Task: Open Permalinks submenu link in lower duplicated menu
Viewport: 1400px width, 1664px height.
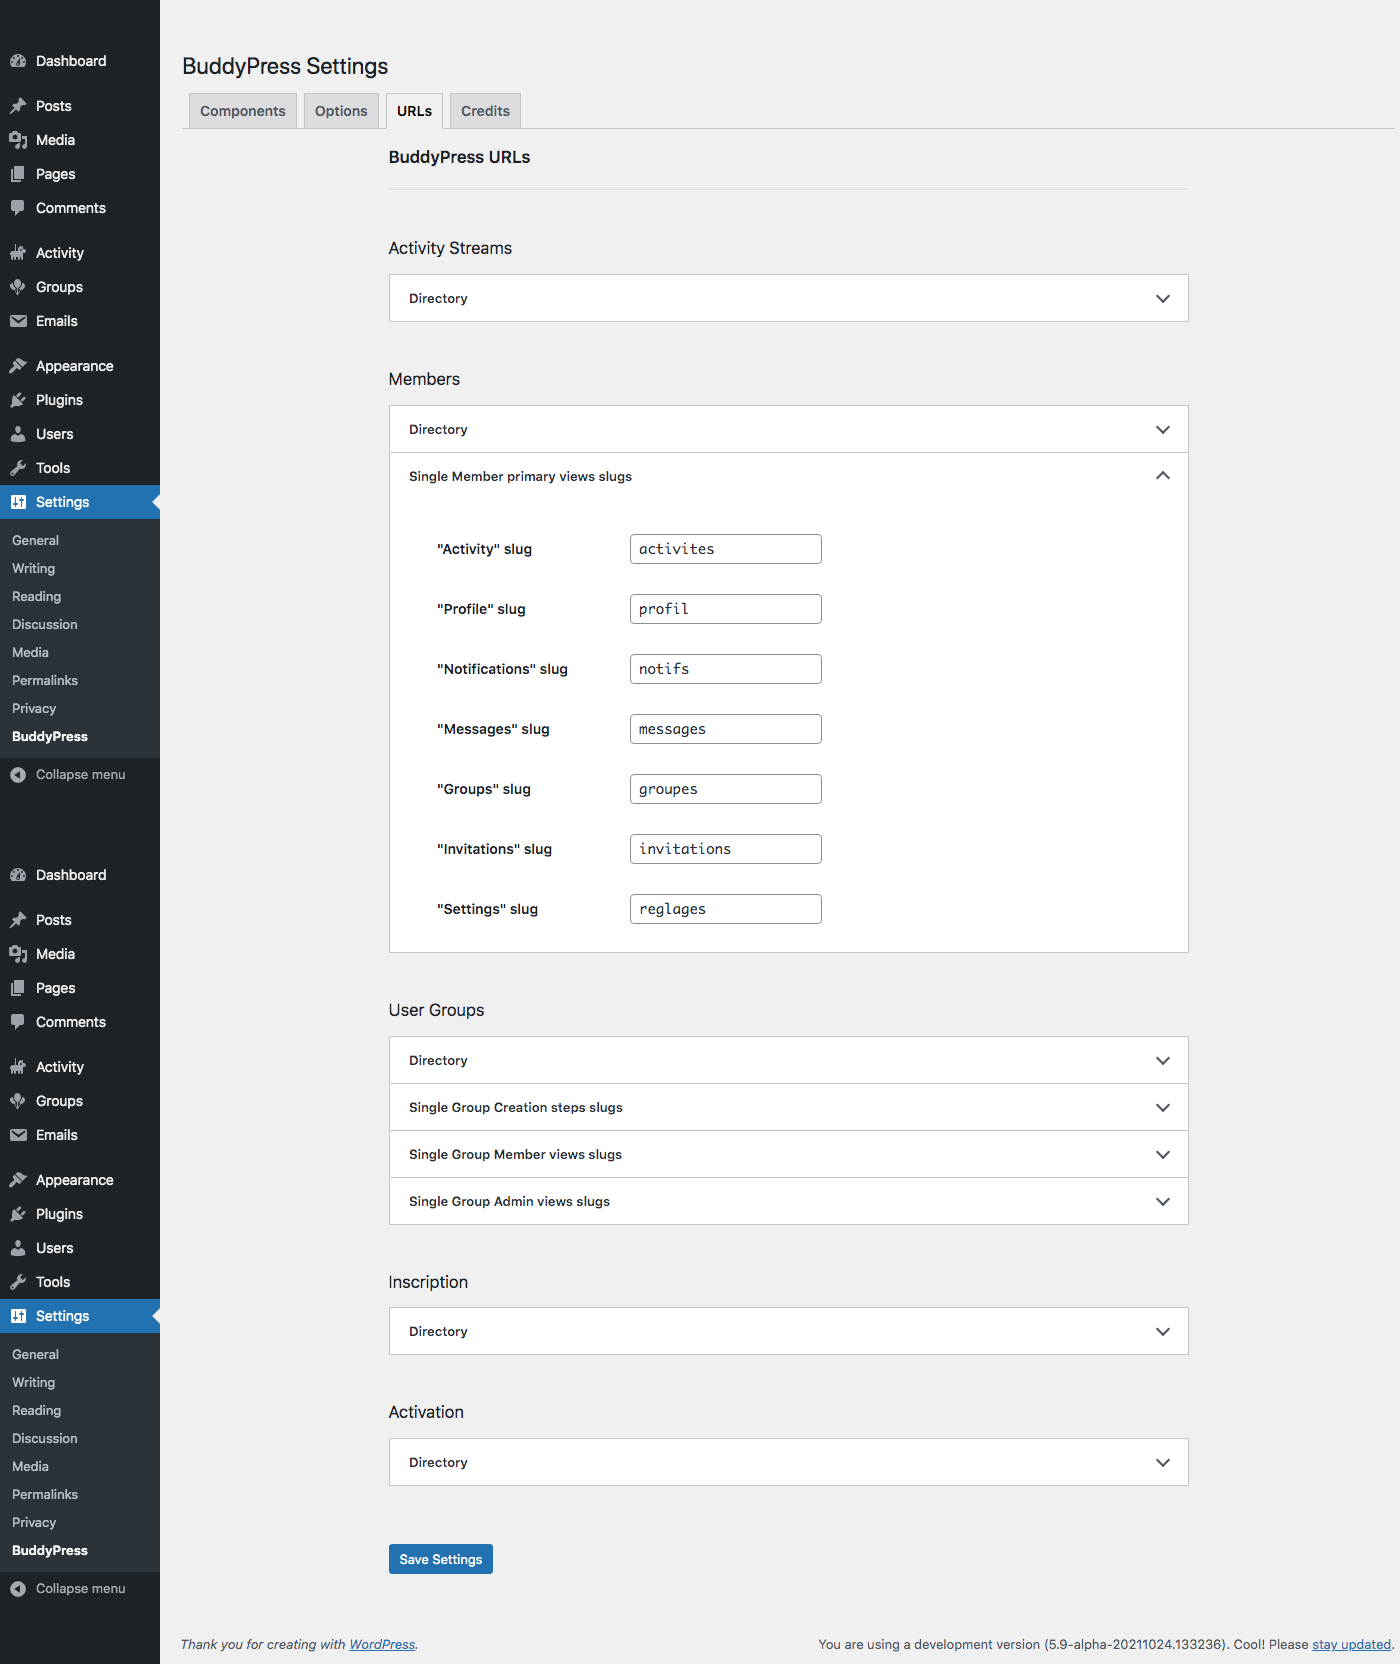Action: (x=45, y=1494)
